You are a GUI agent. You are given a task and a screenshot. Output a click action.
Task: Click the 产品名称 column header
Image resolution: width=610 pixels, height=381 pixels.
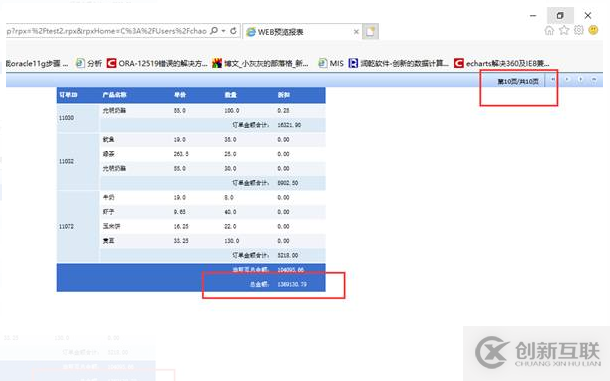tap(114, 95)
